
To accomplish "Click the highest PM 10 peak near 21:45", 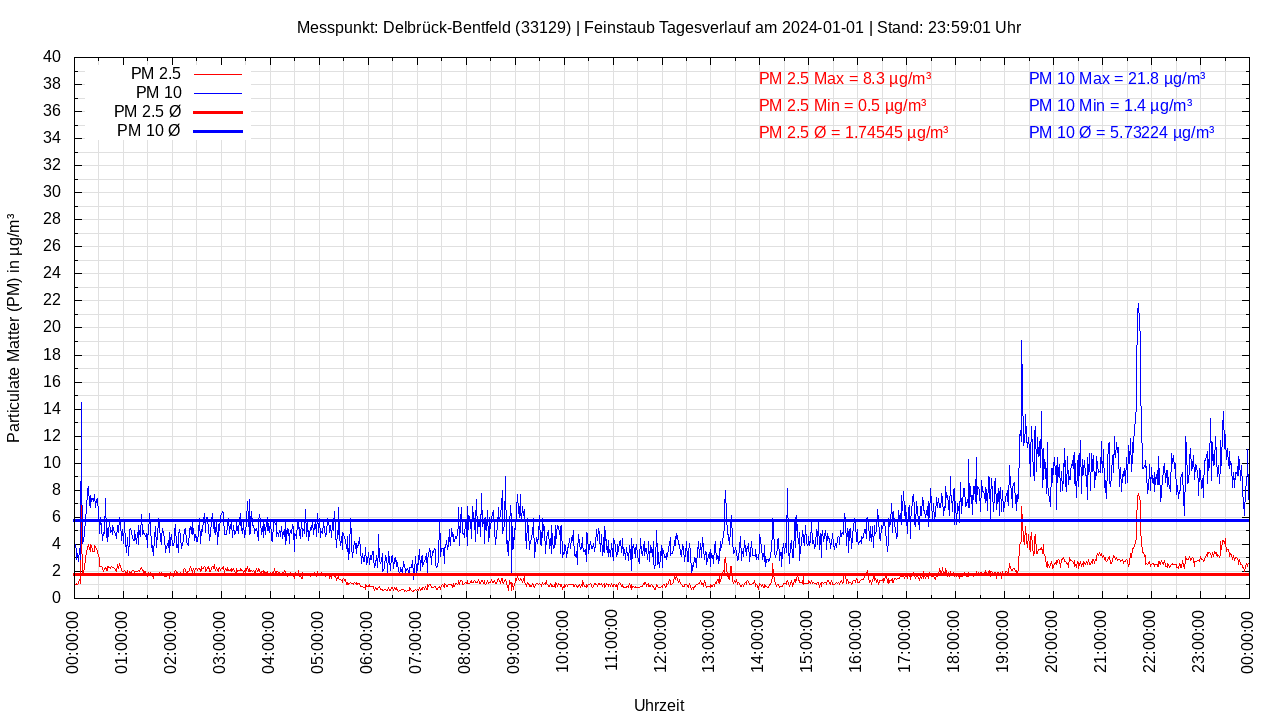I will click(x=1138, y=306).
